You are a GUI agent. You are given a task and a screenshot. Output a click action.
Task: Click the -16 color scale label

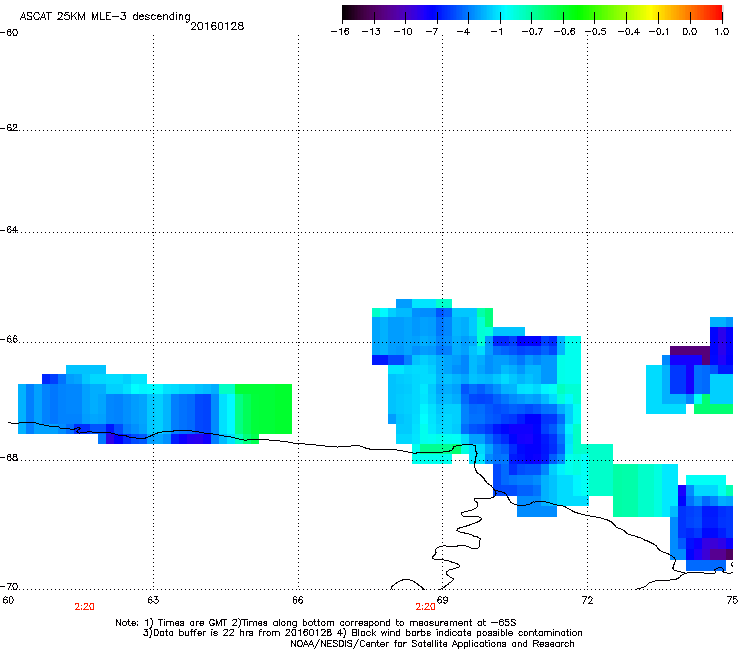(x=340, y=32)
